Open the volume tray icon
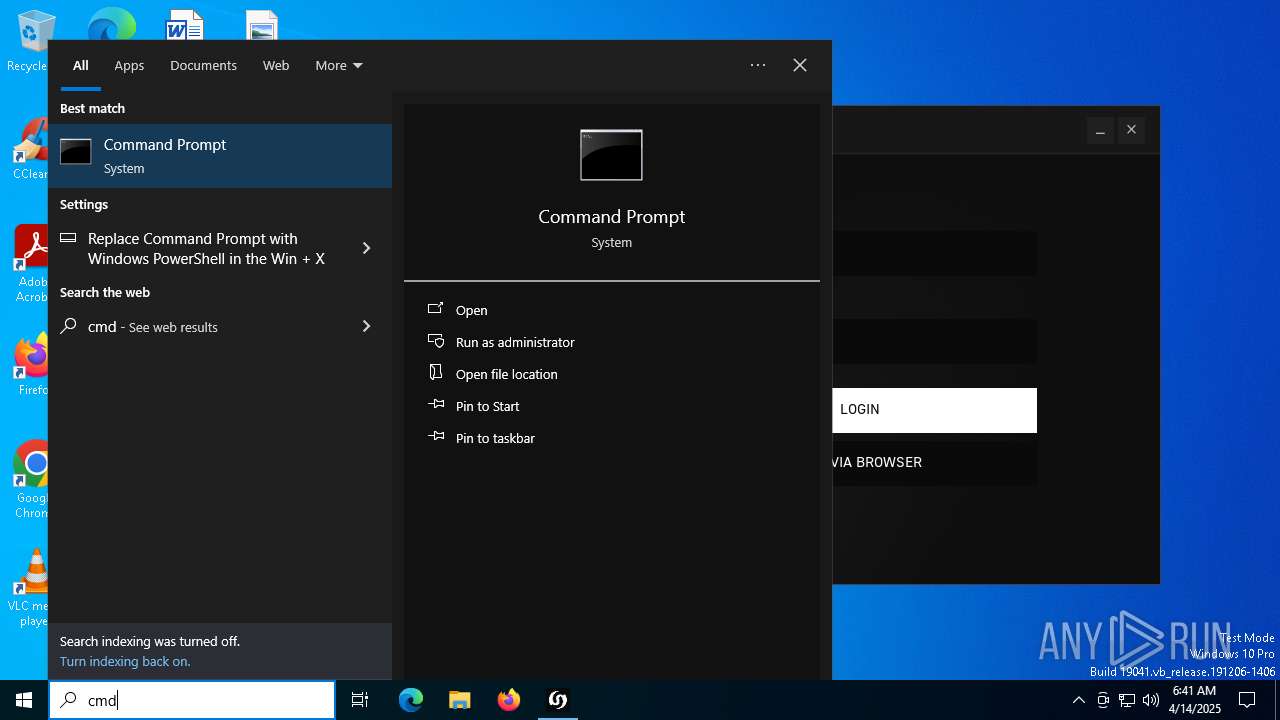 click(x=1151, y=700)
